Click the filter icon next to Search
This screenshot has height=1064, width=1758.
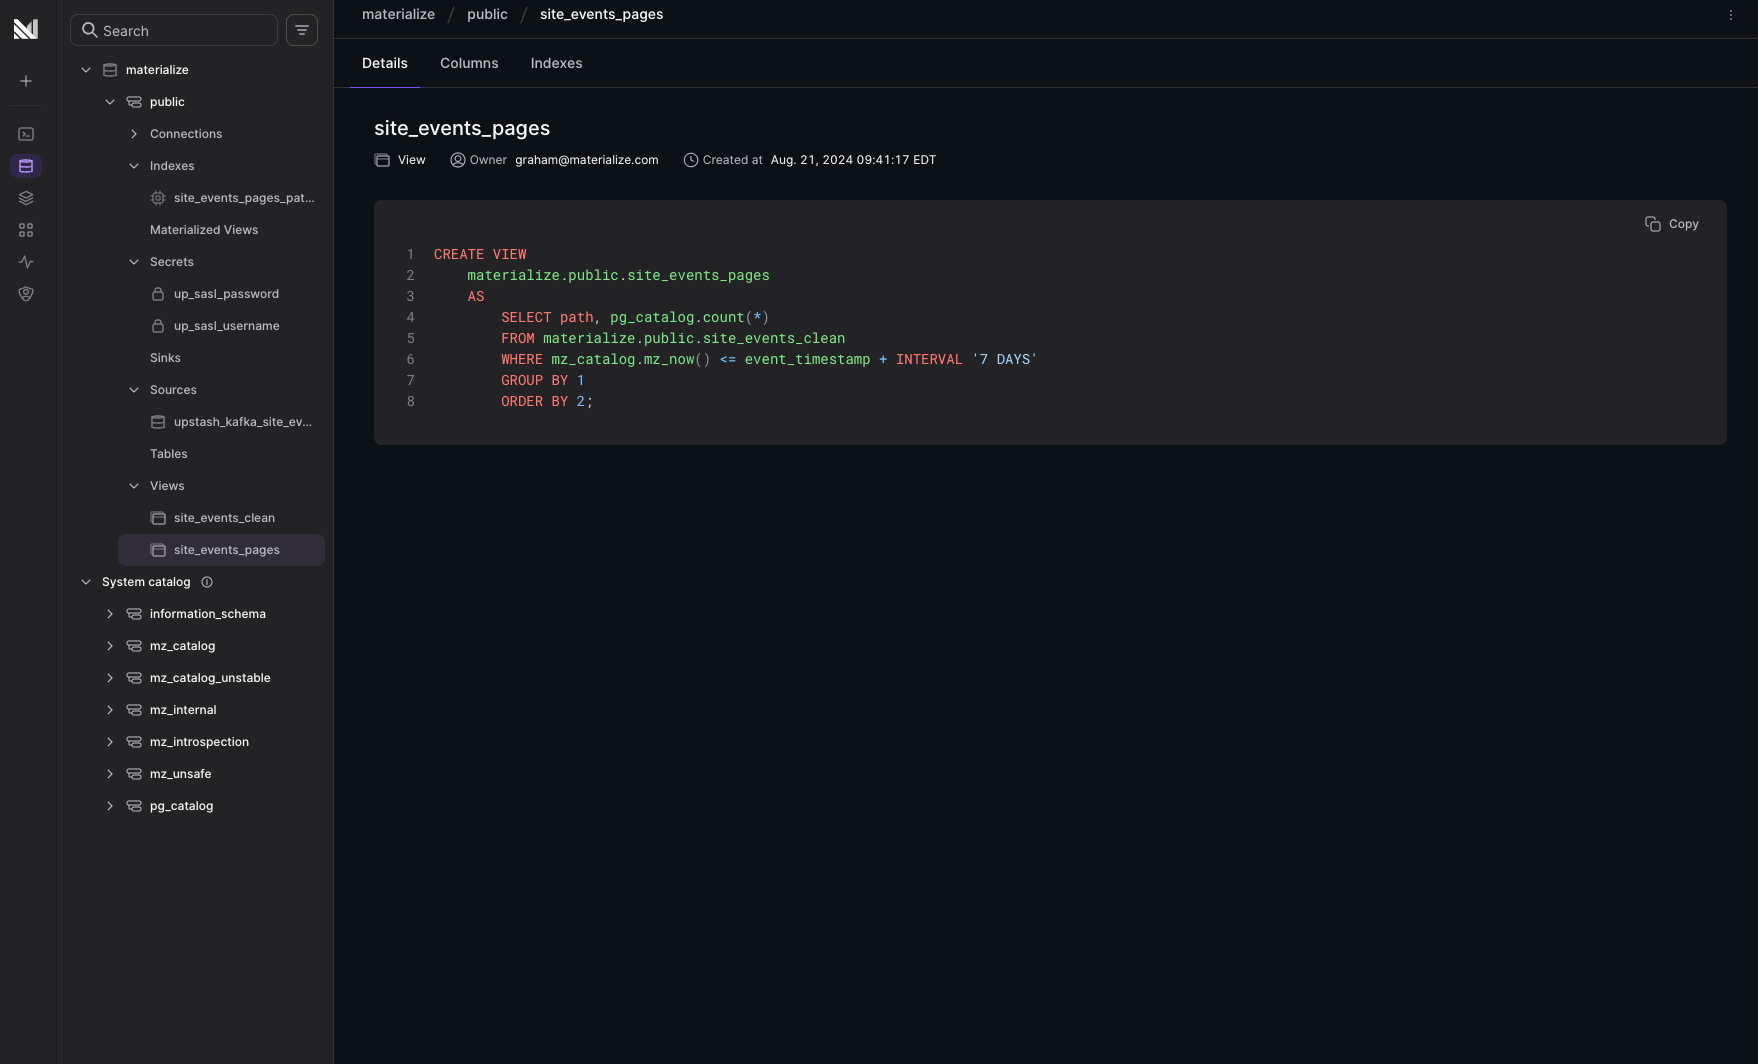click(x=302, y=30)
